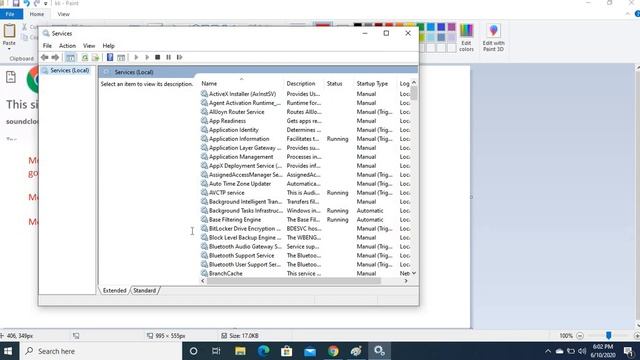
Task: Select Application Management service
Action: (241, 157)
